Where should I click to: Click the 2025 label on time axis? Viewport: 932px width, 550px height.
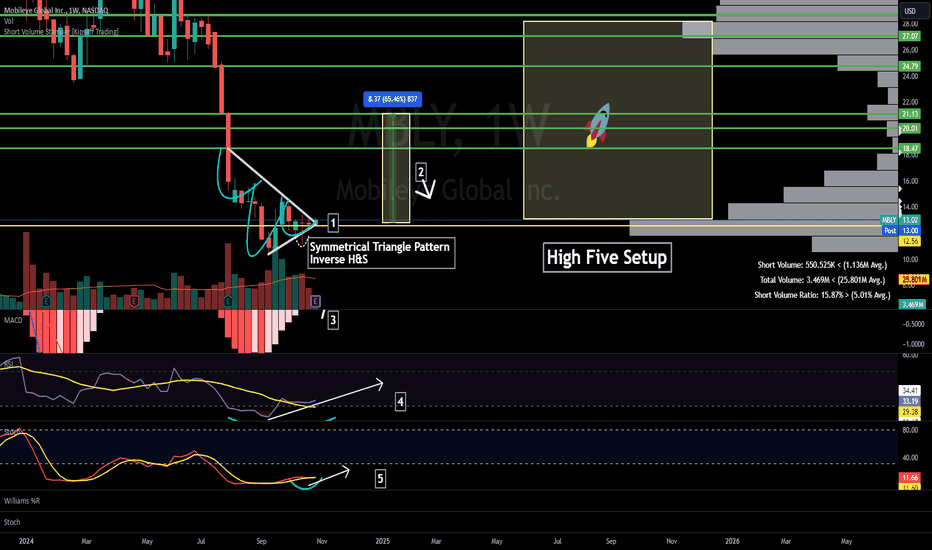(383, 541)
